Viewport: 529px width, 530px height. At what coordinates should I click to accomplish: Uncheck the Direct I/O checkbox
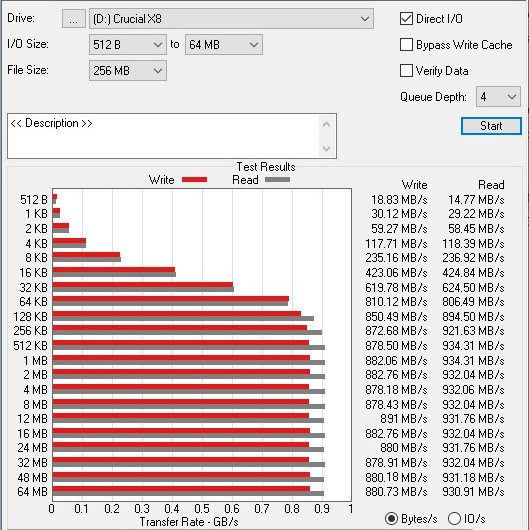[406, 19]
